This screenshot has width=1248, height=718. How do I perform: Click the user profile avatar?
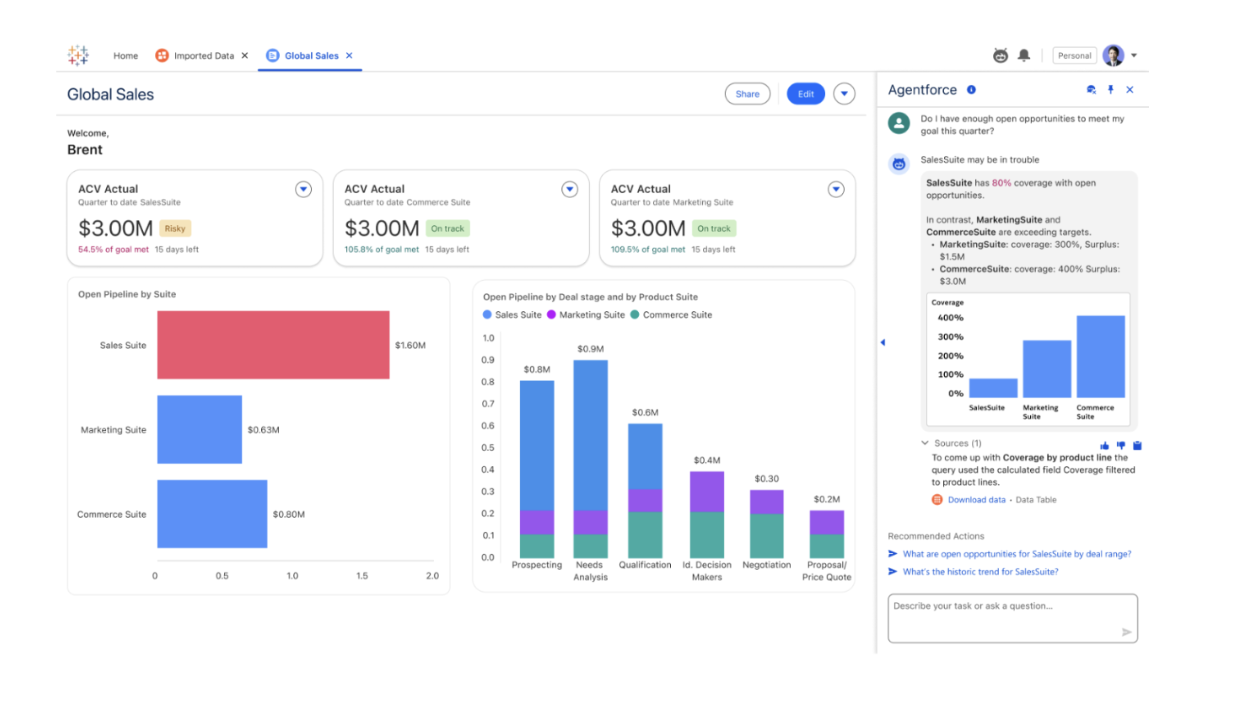pos(1113,56)
